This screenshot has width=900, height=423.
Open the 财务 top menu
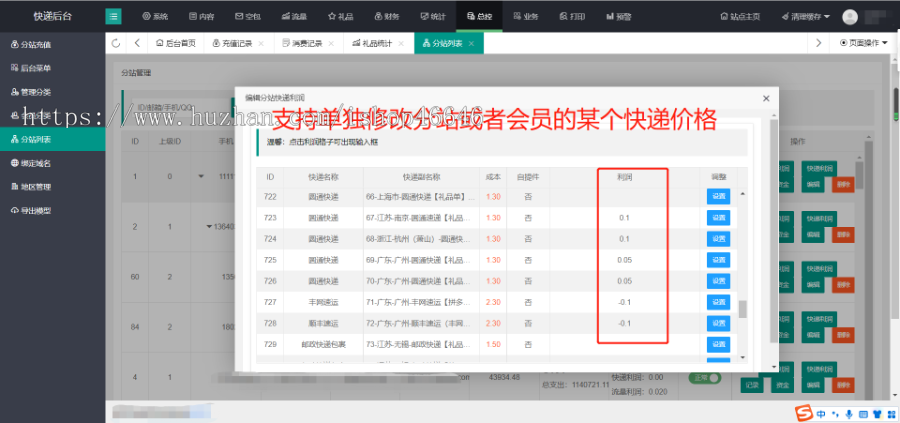tap(387, 17)
